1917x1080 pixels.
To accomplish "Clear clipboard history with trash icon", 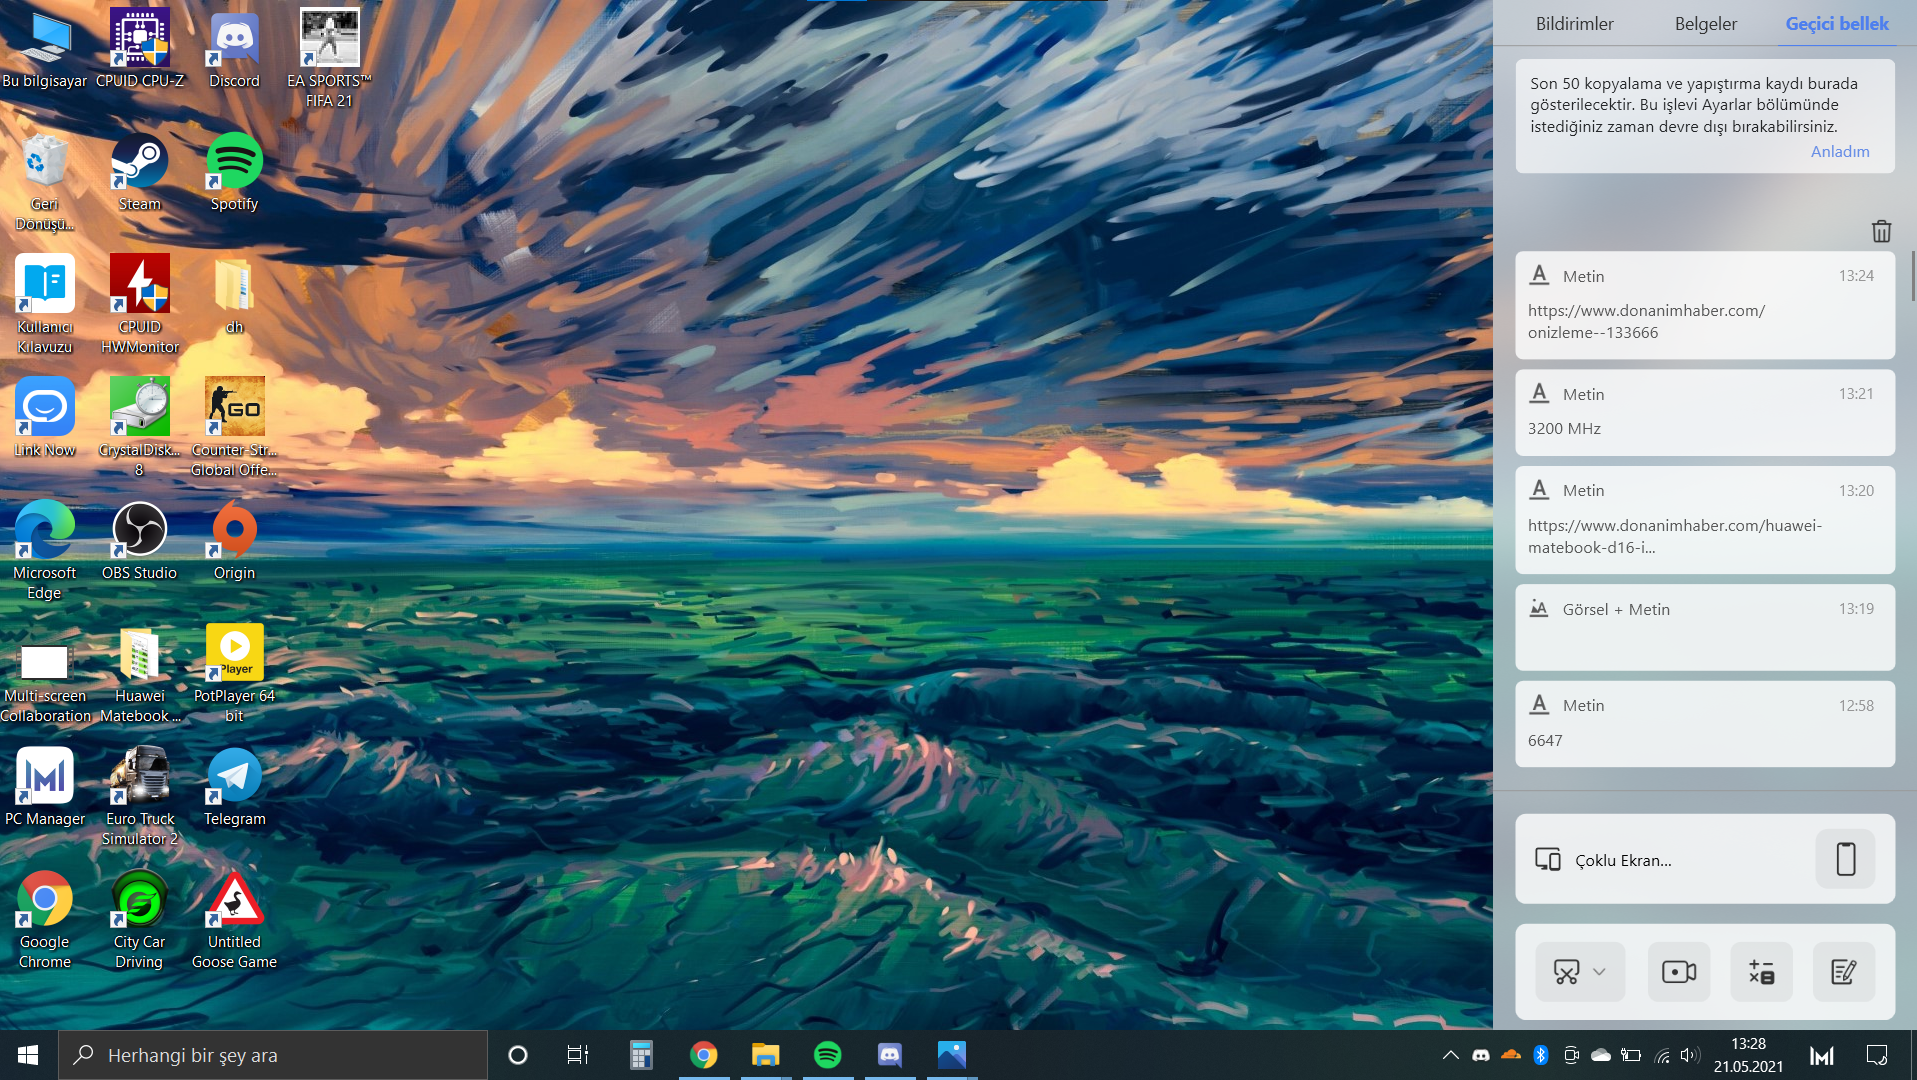I will pos(1881,231).
